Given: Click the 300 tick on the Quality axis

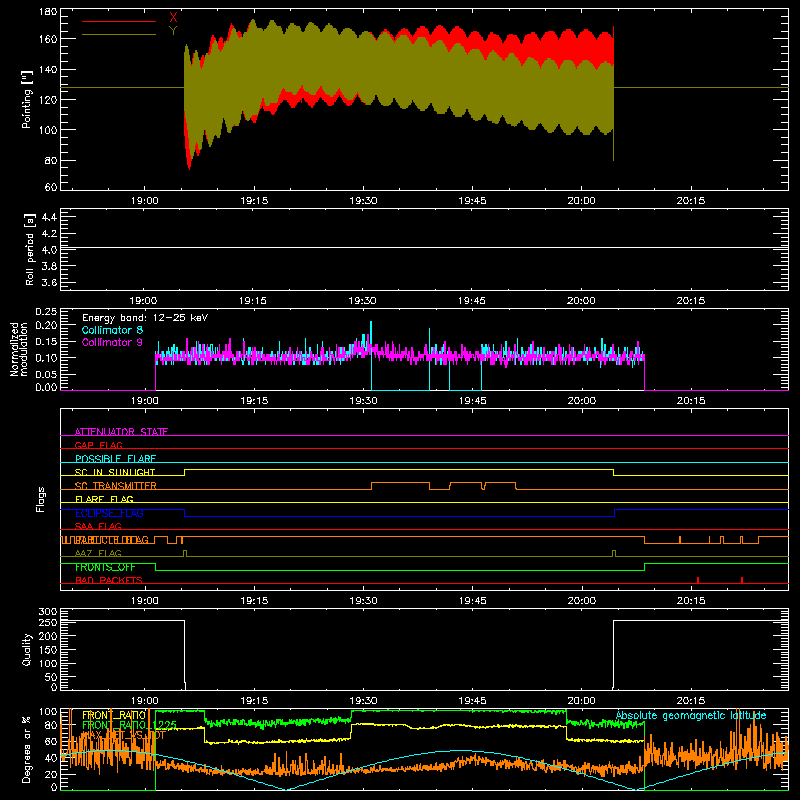Looking at the screenshot, I should [48, 612].
